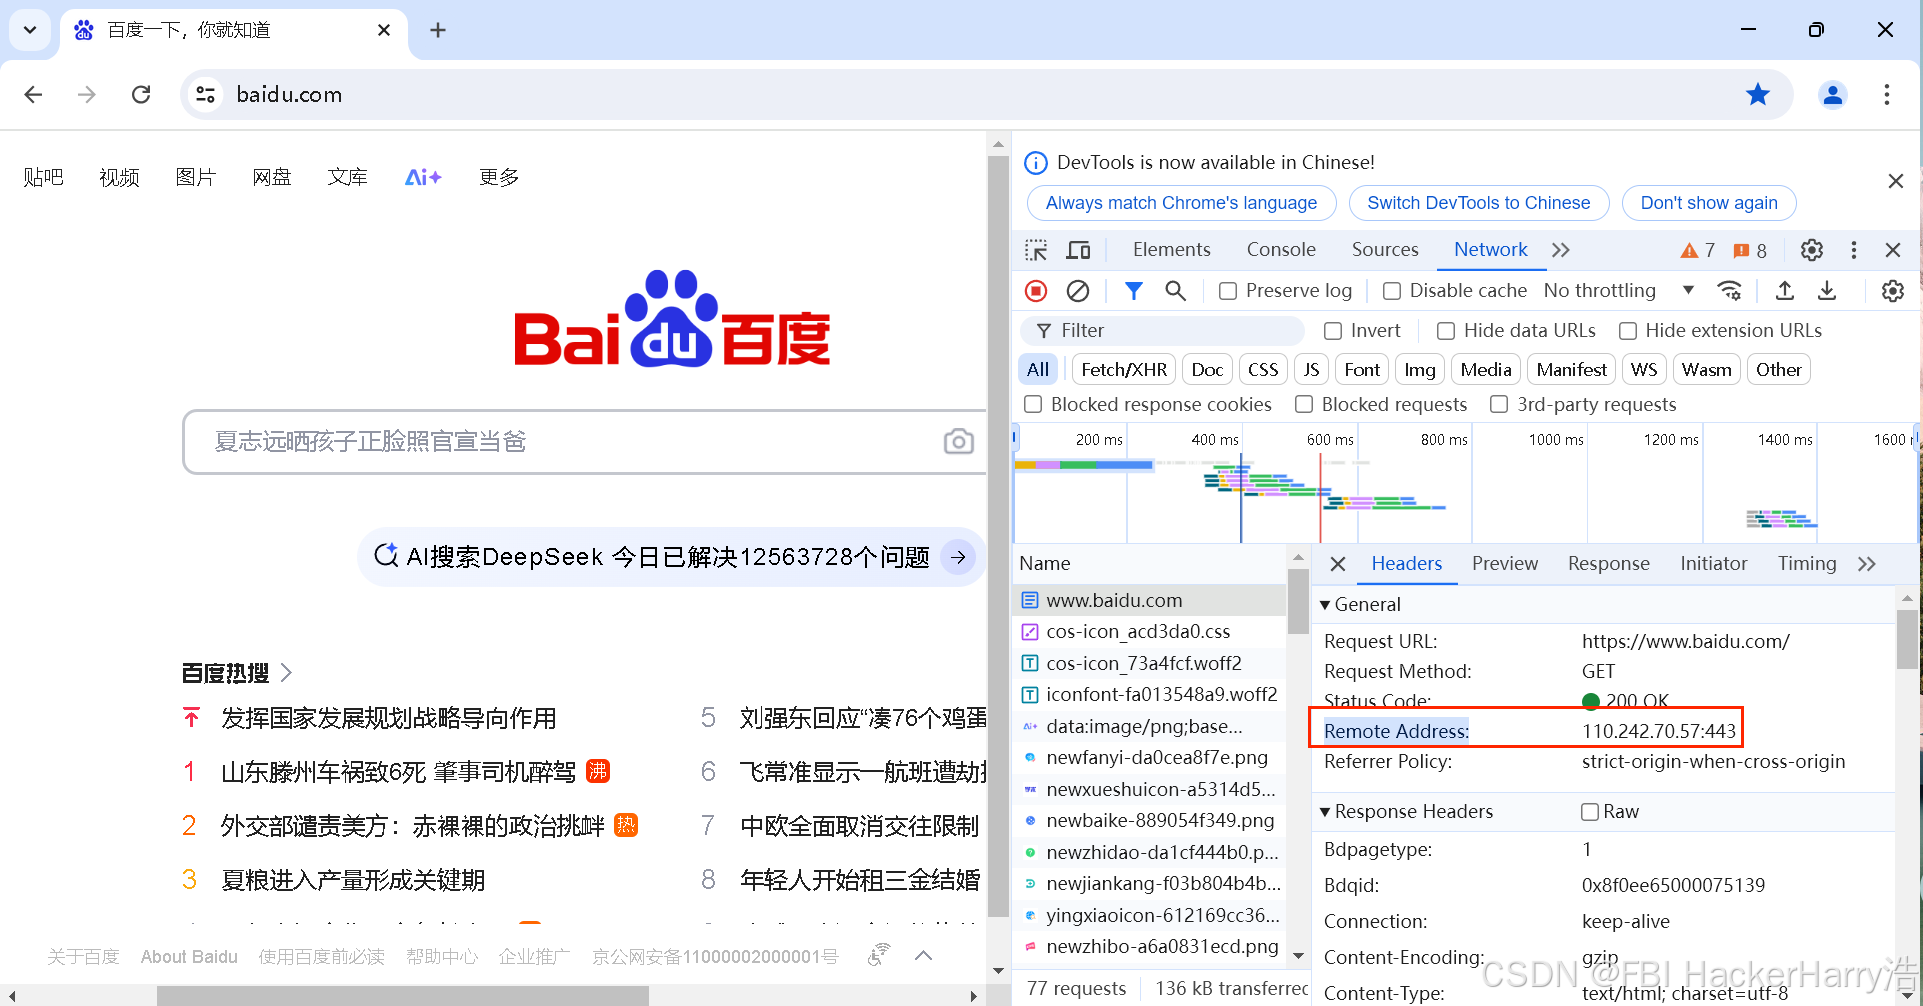Focus the network Filter field
Viewport: 1923px width, 1006px height.
click(x=1162, y=331)
